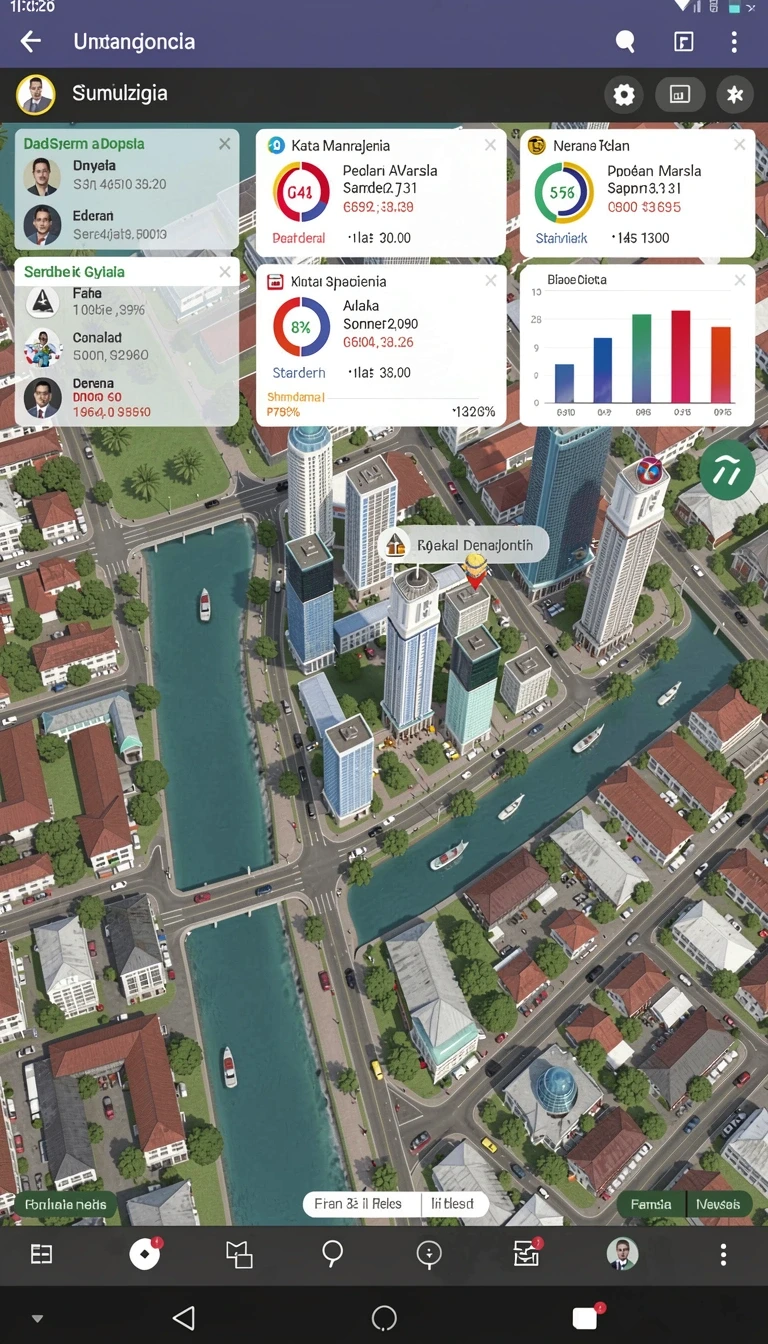Select the Ederan person row

[127, 225]
